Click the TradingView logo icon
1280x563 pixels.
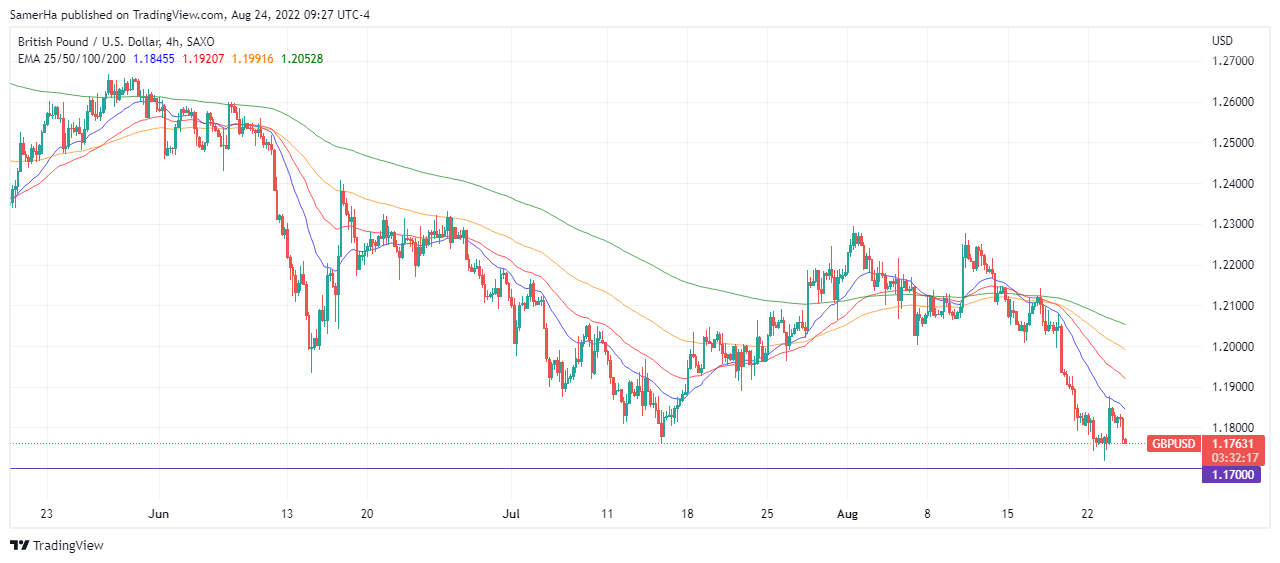coord(20,545)
